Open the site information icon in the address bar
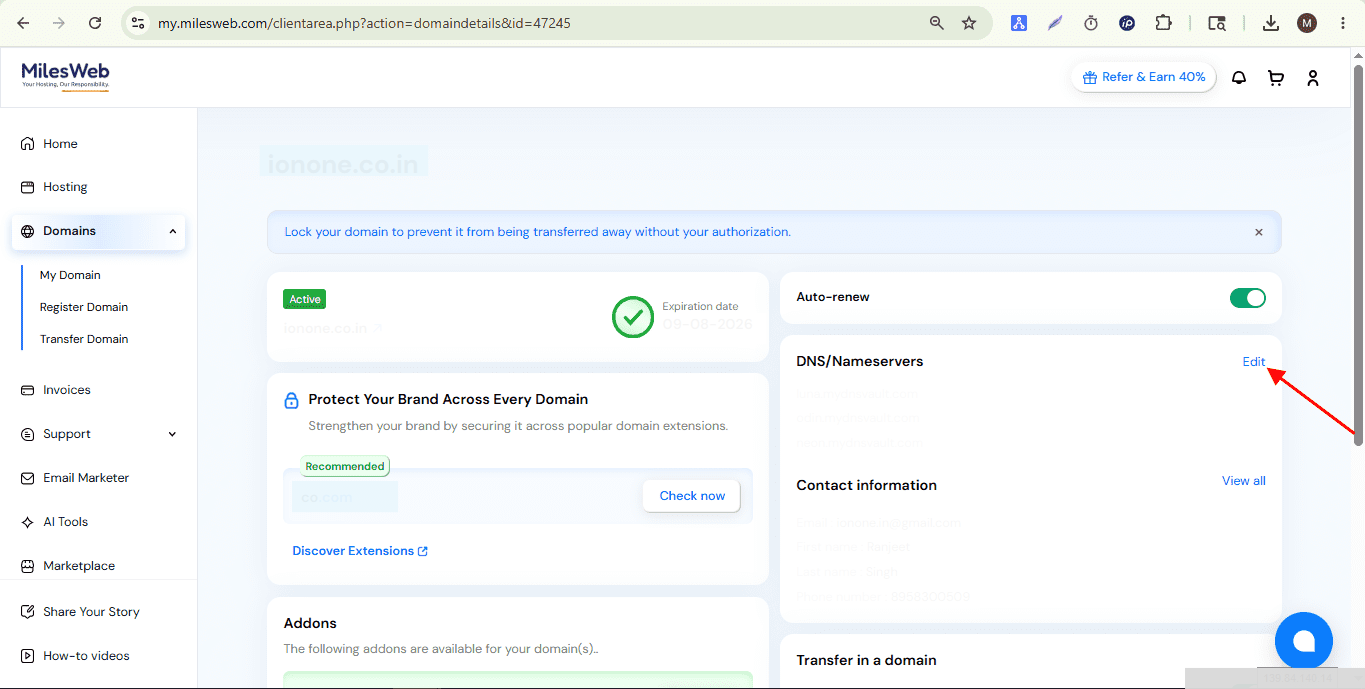This screenshot has height=689, width=1365. [138, 23]
